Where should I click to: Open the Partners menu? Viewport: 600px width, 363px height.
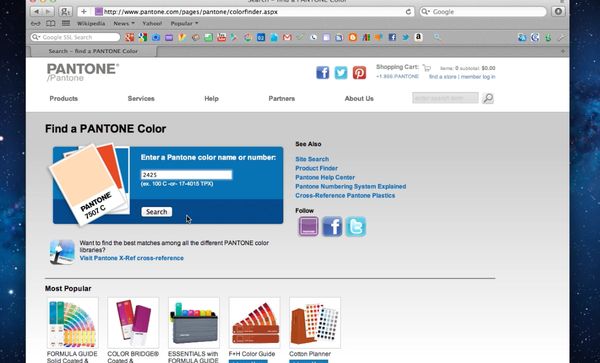pos(282,98)
